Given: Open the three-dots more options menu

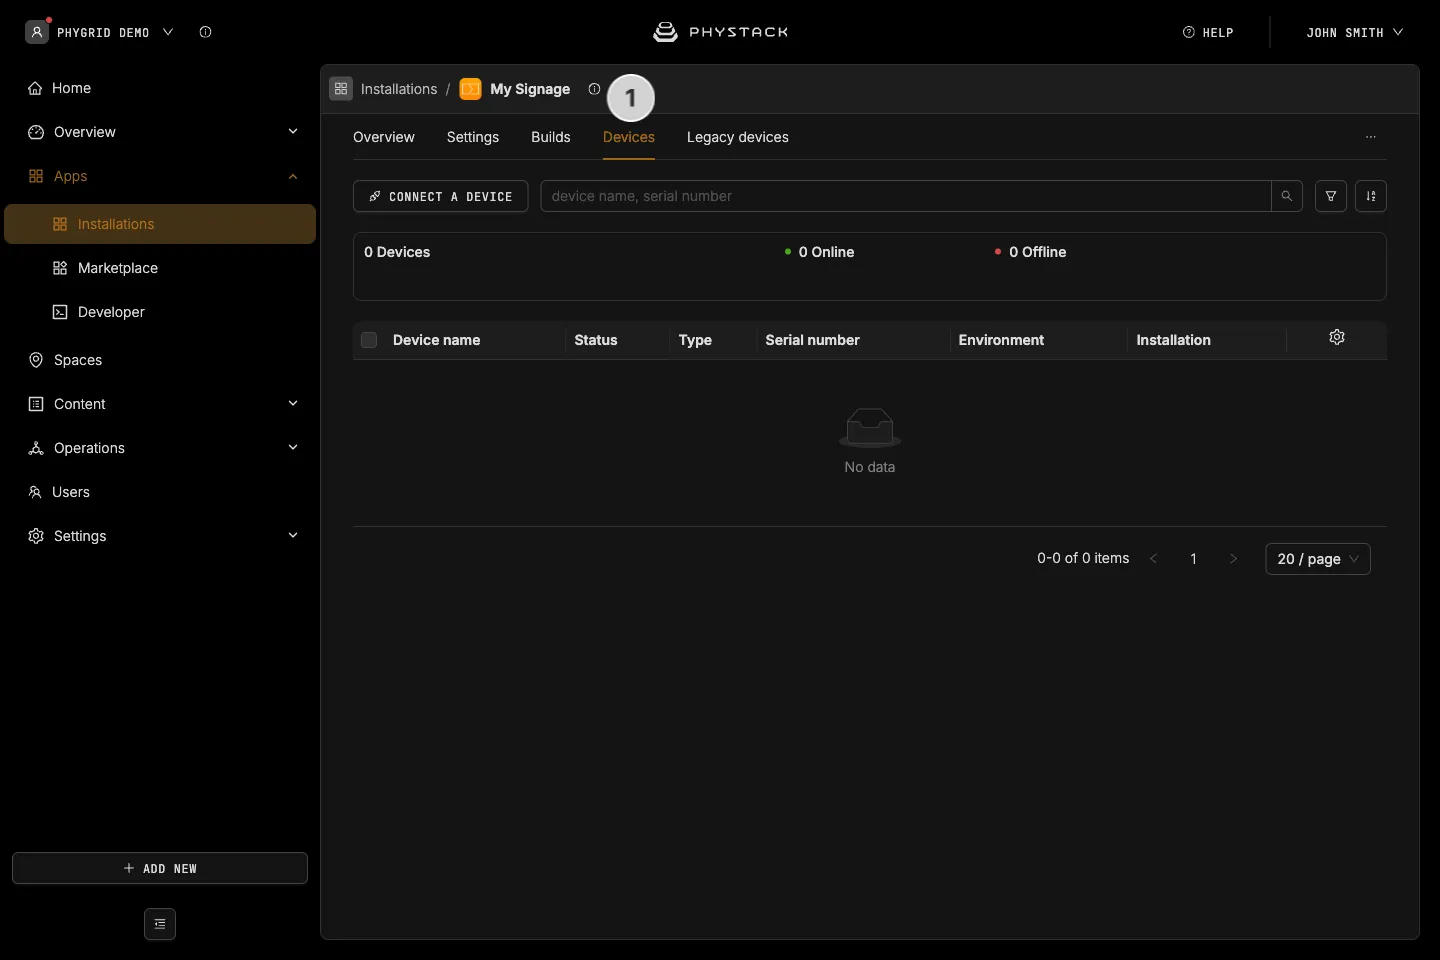Looking at the screenshot, I should 1371,137.
